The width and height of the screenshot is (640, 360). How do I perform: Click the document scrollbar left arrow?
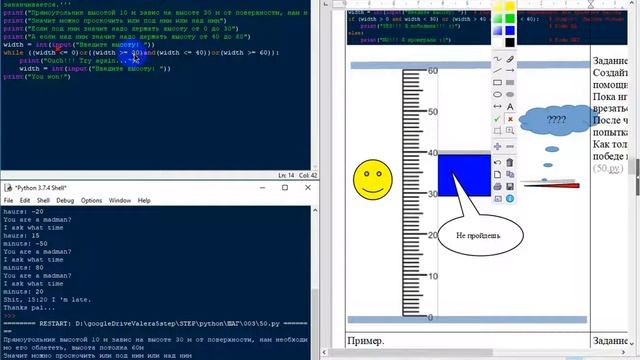tap(325, 352)
